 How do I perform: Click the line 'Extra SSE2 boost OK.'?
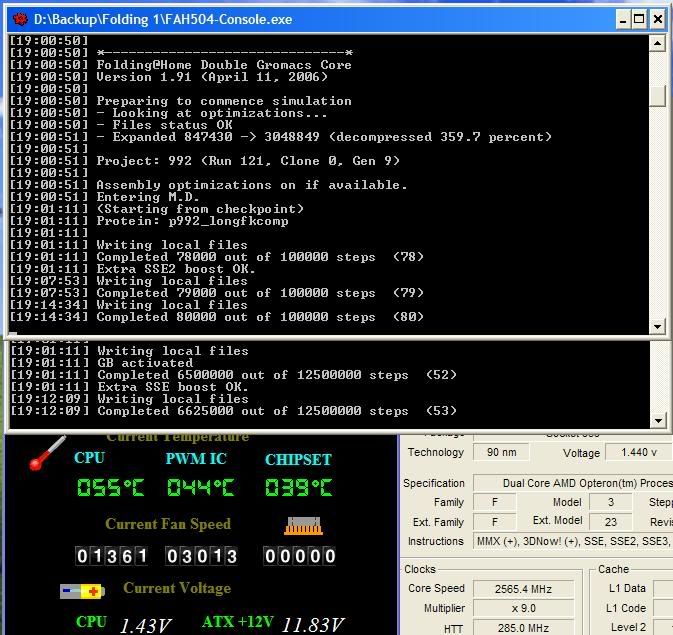pyautogui.click(x=176, y=269)
